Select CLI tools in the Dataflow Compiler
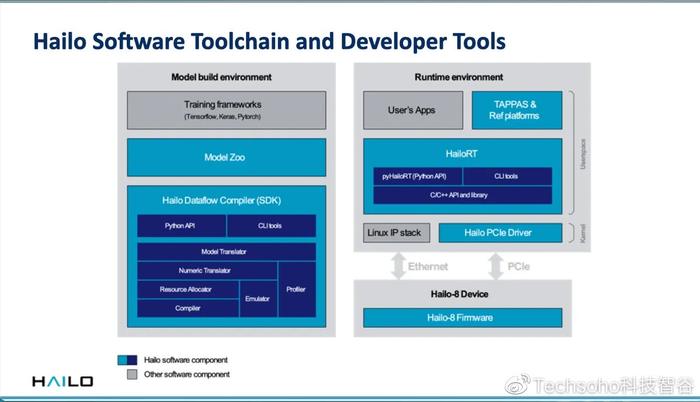This screenshot has height=402, width=700. coord(271,226)
